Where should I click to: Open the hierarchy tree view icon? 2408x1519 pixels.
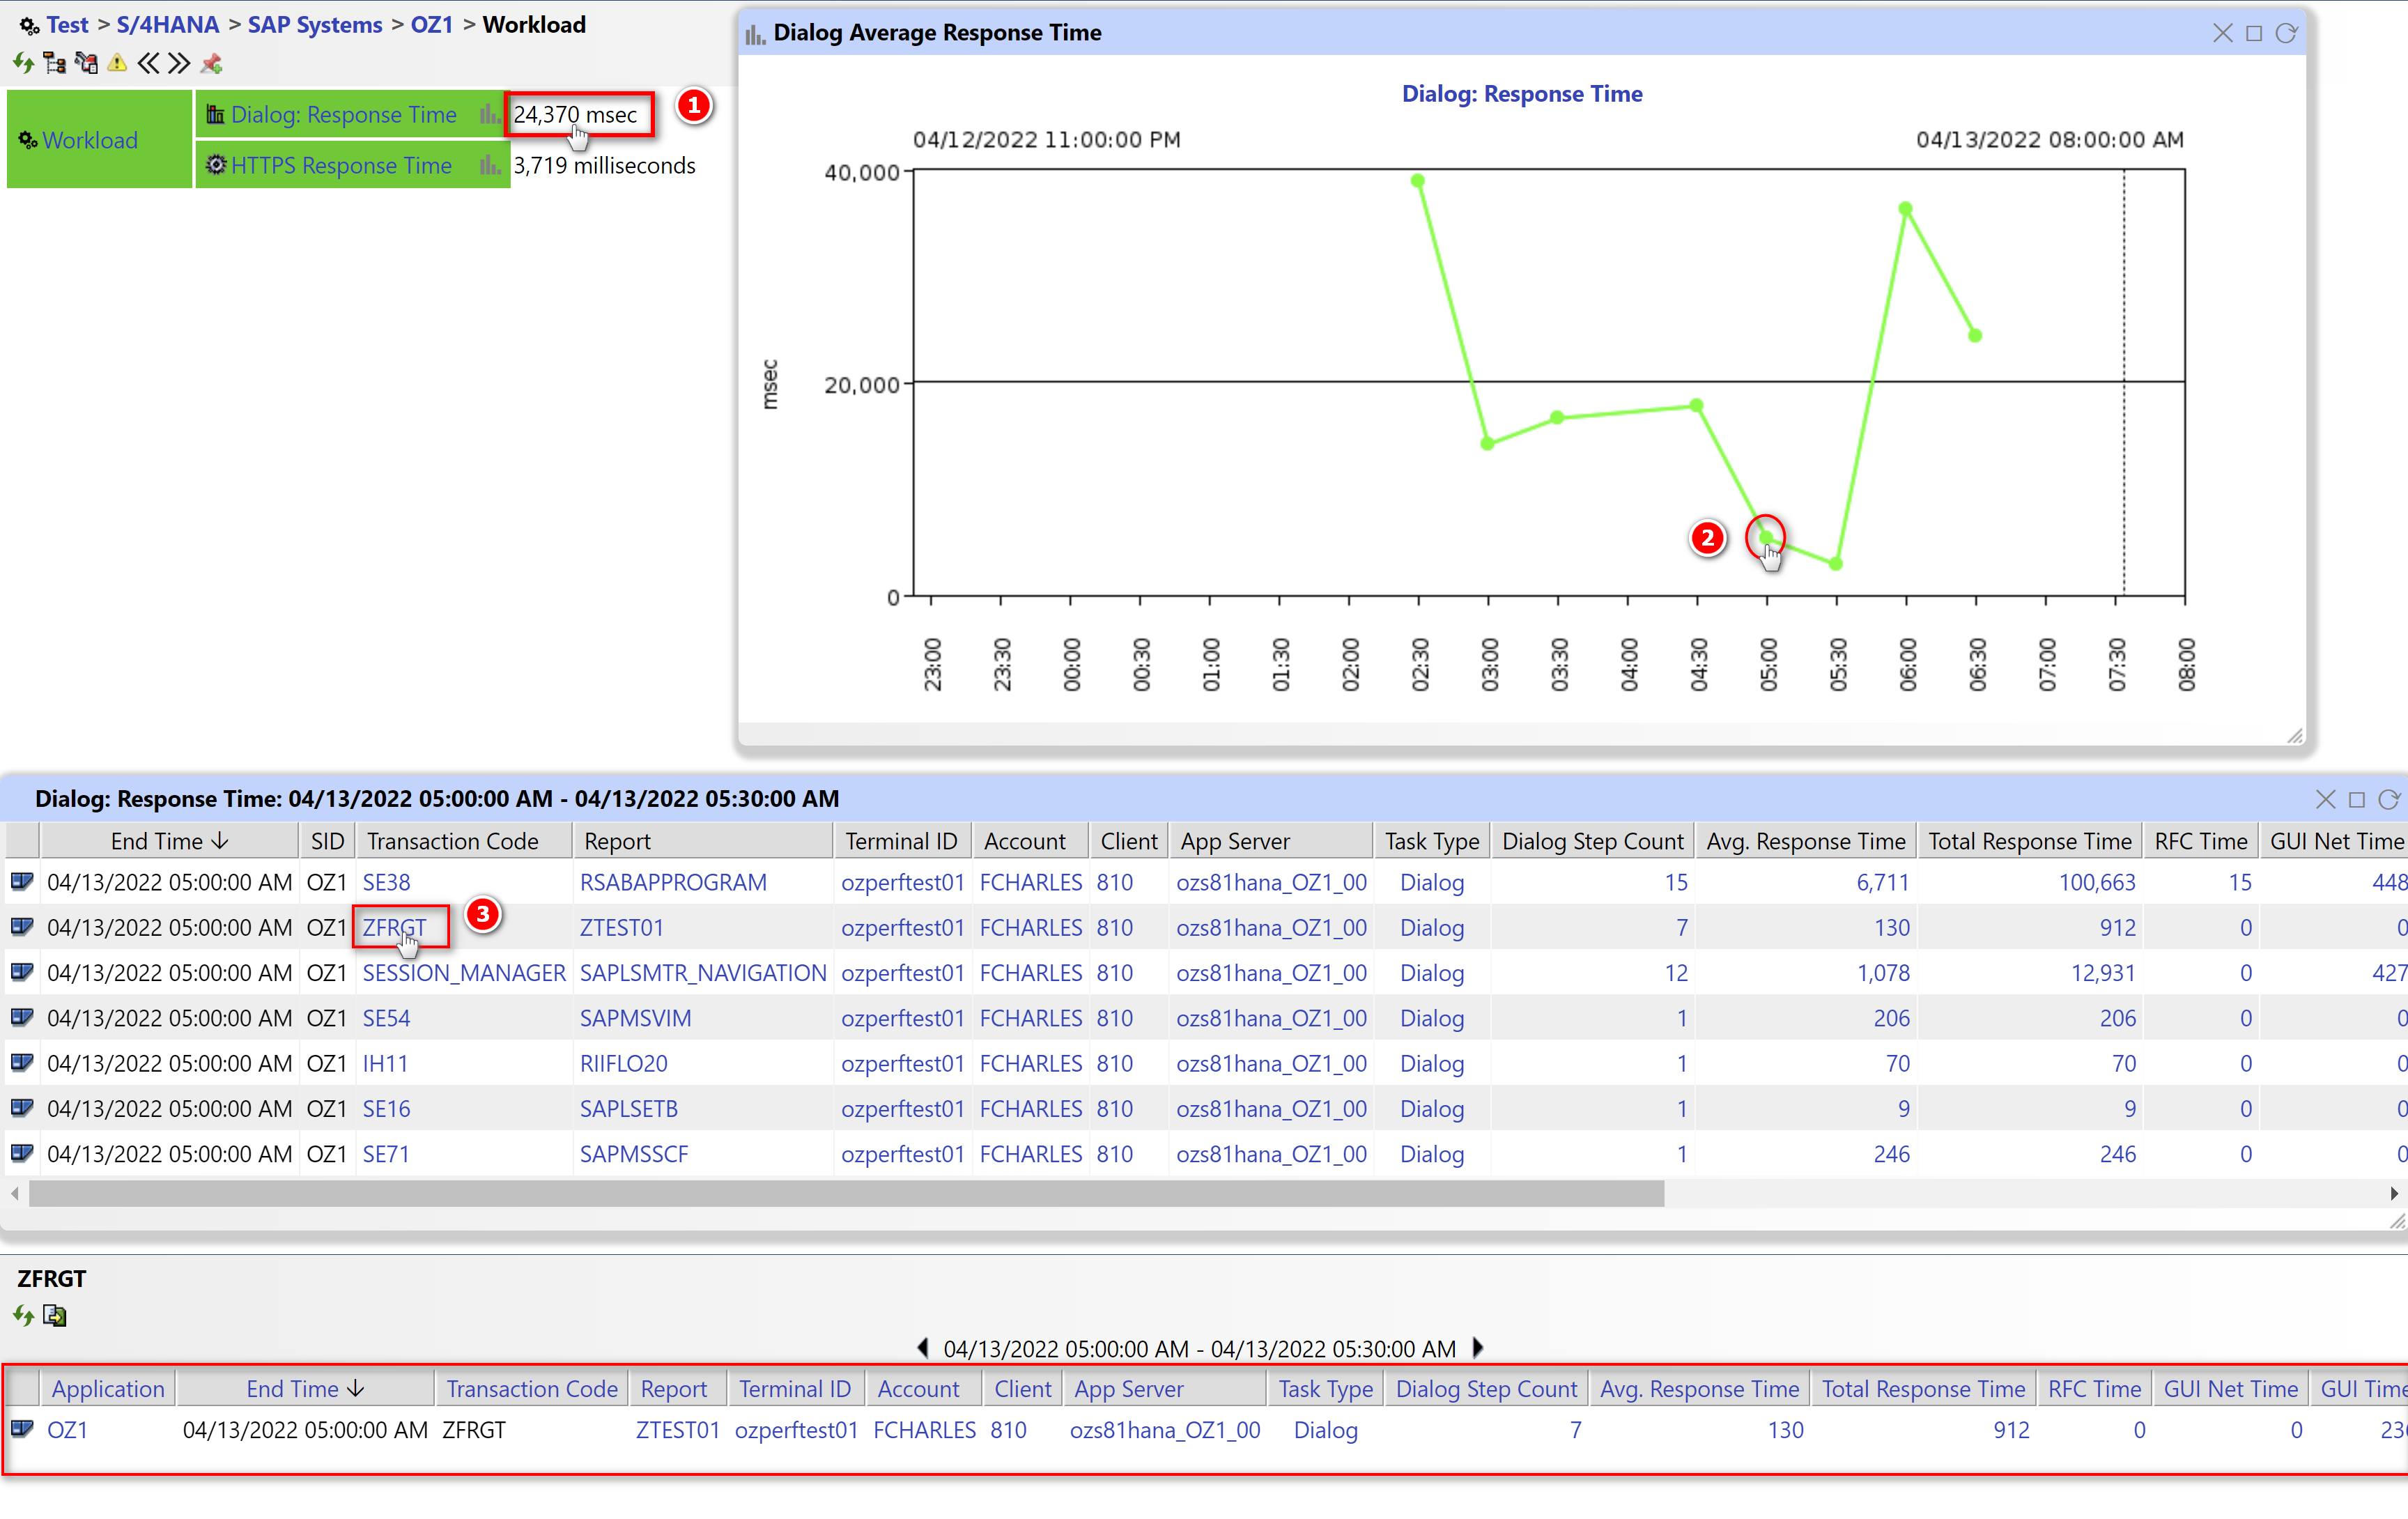(x=54, y=64)
